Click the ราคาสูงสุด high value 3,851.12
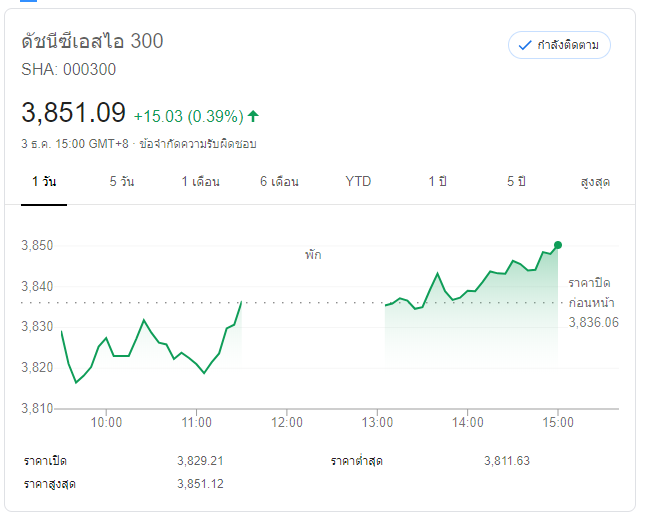The height and width of the screenshot is (522, 645). point(199,484)
